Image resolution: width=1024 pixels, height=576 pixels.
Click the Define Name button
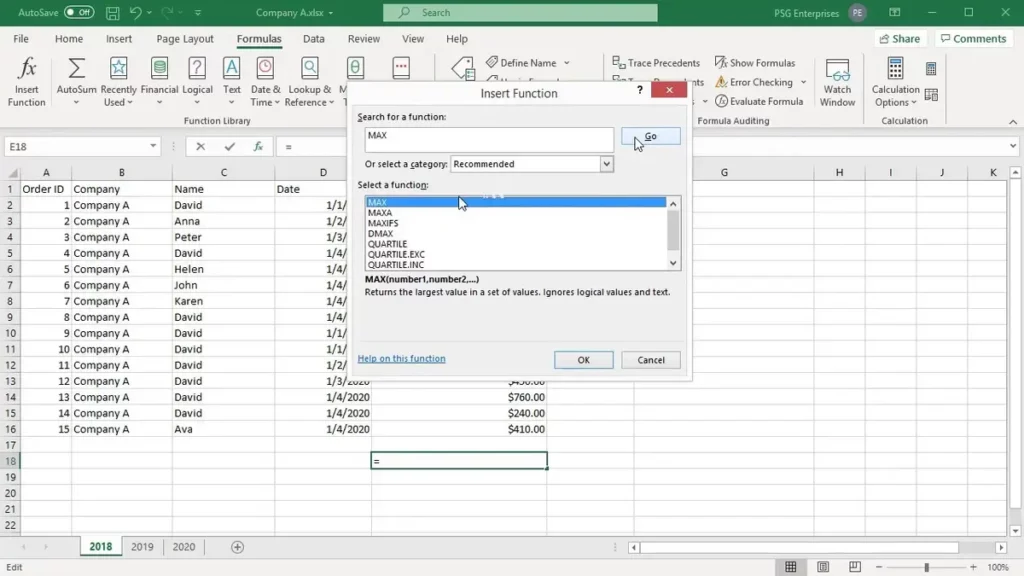(521, 63)
